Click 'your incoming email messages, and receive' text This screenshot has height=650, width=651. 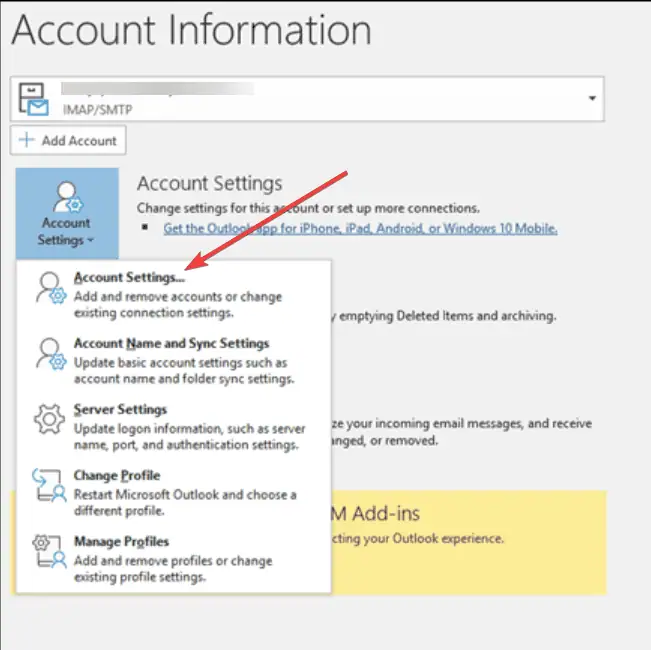click(468, 424)
